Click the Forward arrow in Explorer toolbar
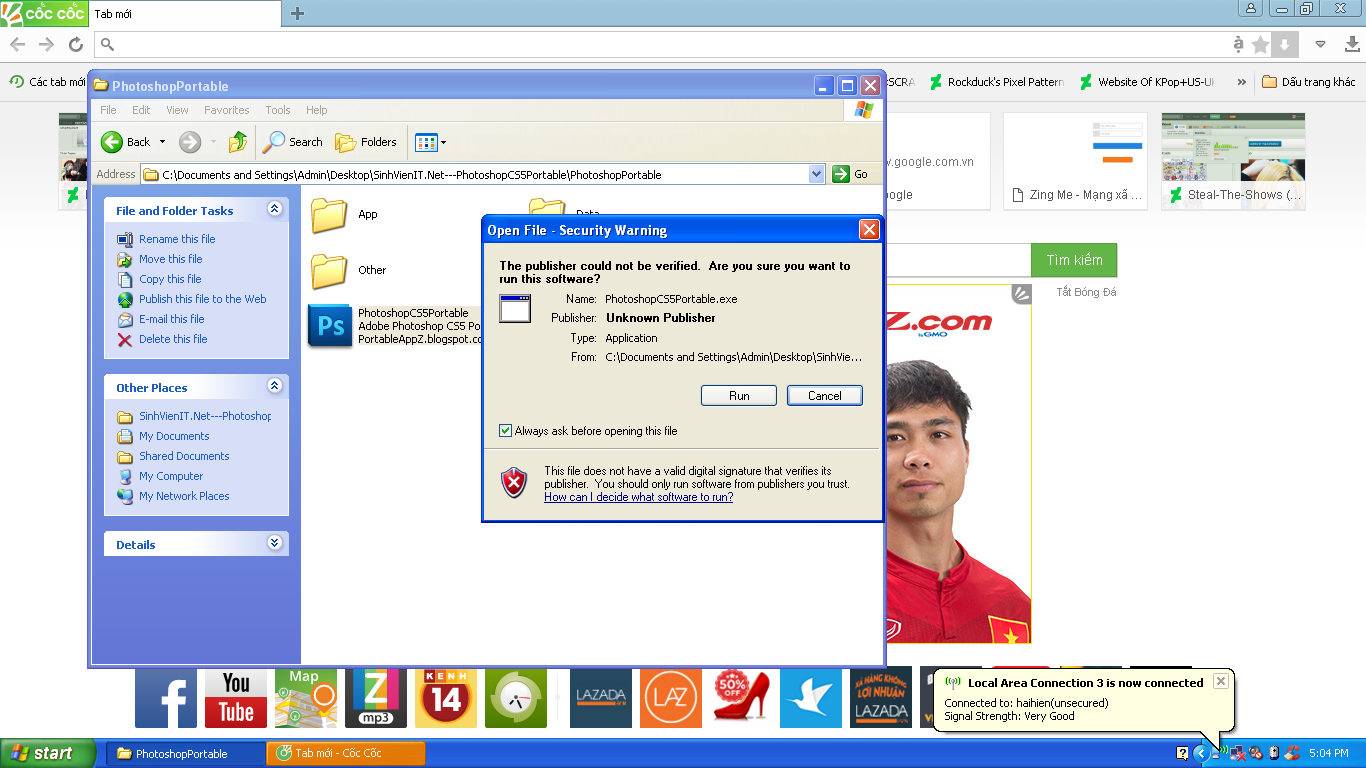This screenshot has width=1366, height=768. [x=190, y=142]
